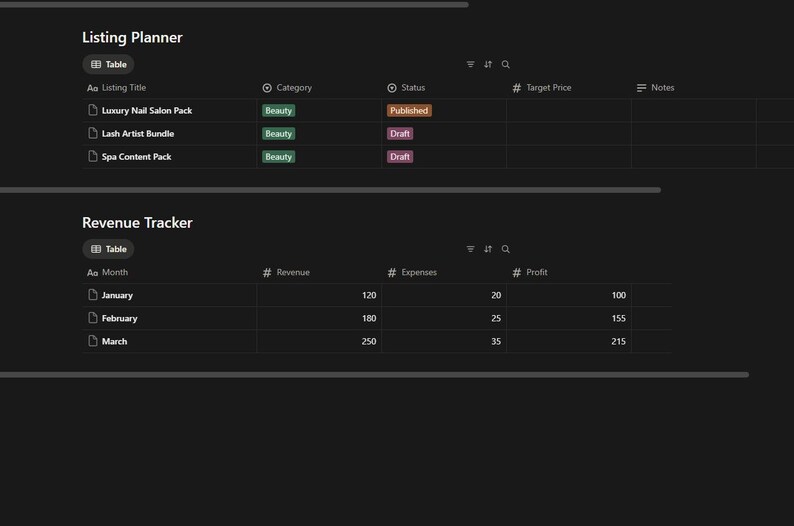The image size is (794, 526).
Task: Select February revenue value 180
Action: point(369,318)
